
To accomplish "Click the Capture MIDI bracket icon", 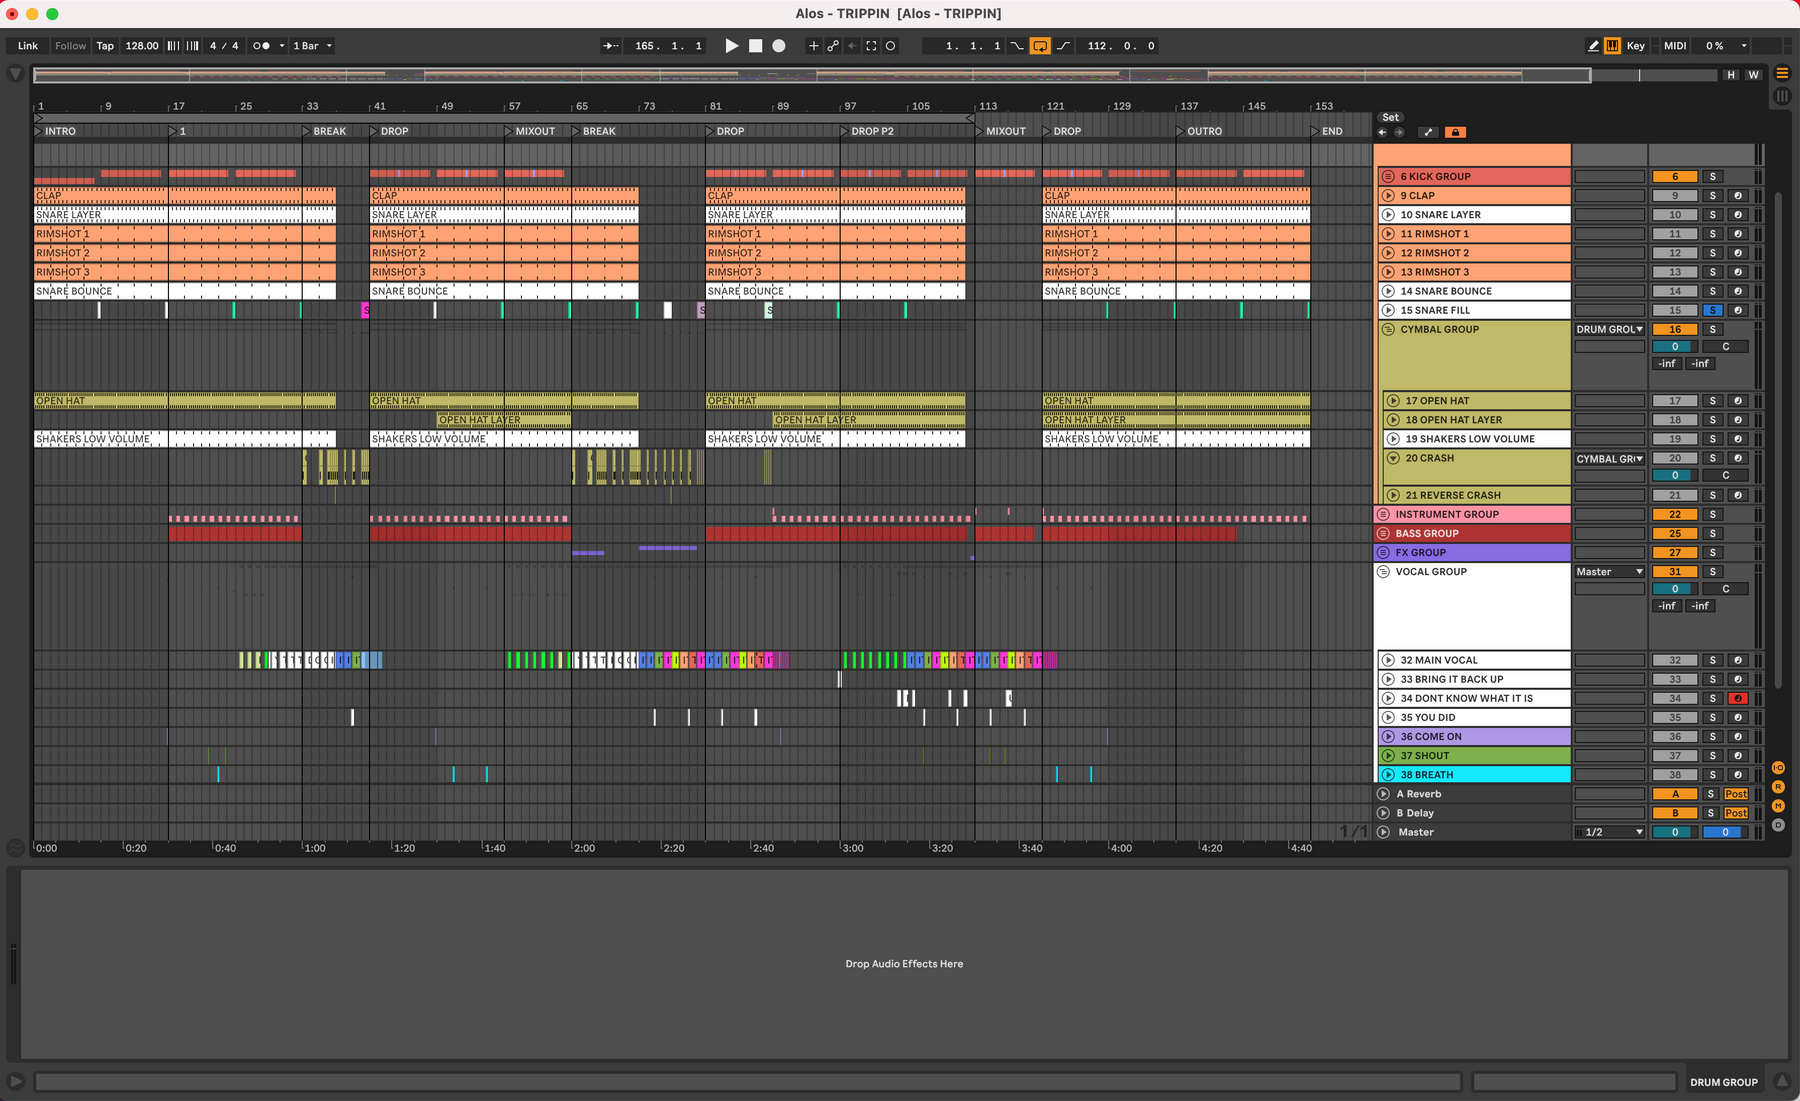I will click(871, 46).
